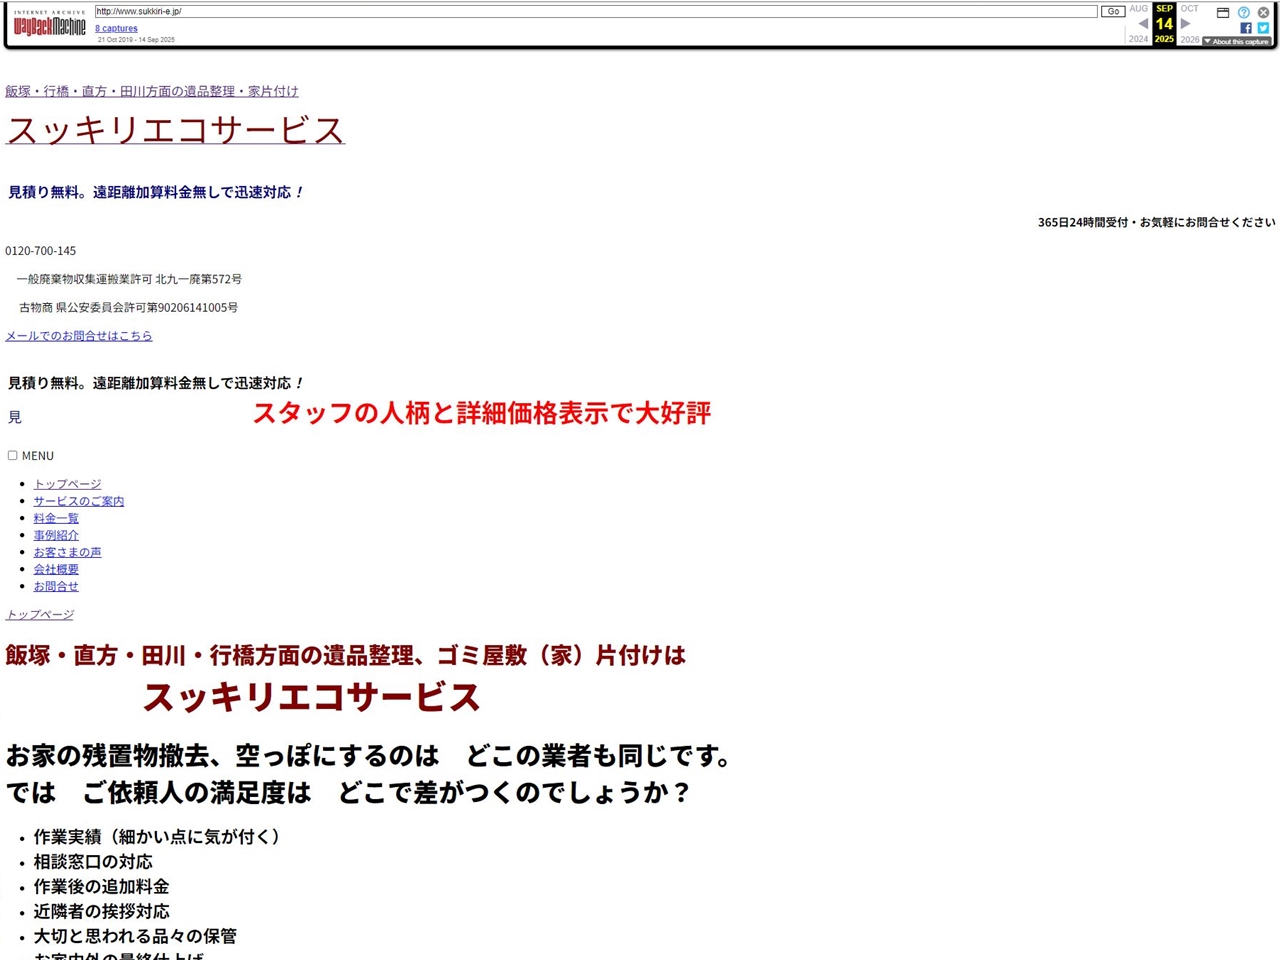
Task: Expand About this capture dropdown
Action: coord(1236,42)
